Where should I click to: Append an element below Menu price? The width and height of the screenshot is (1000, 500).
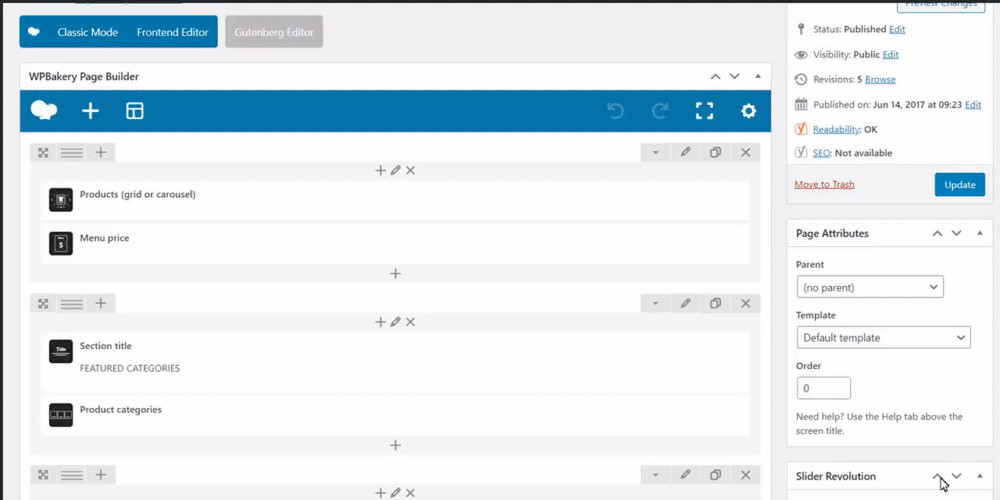point(395,274)
